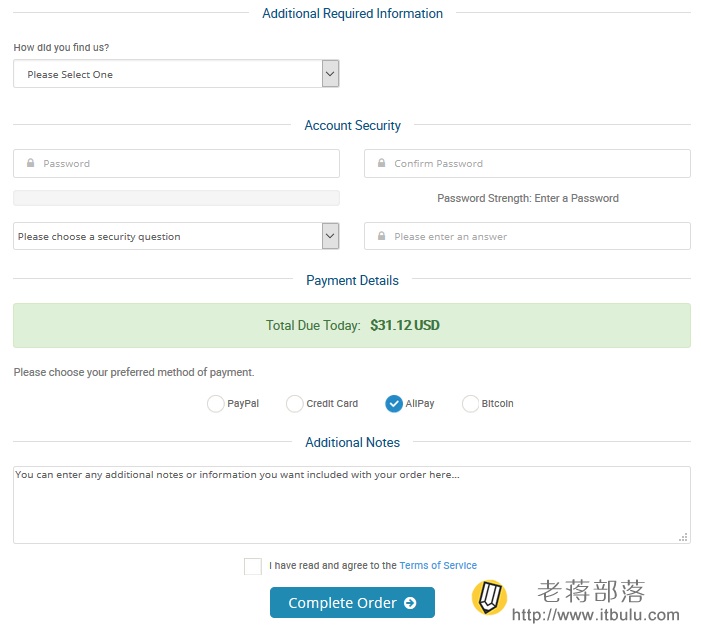
Task: Click the 'Additional Required Information' heading
Action: point(353,13)
